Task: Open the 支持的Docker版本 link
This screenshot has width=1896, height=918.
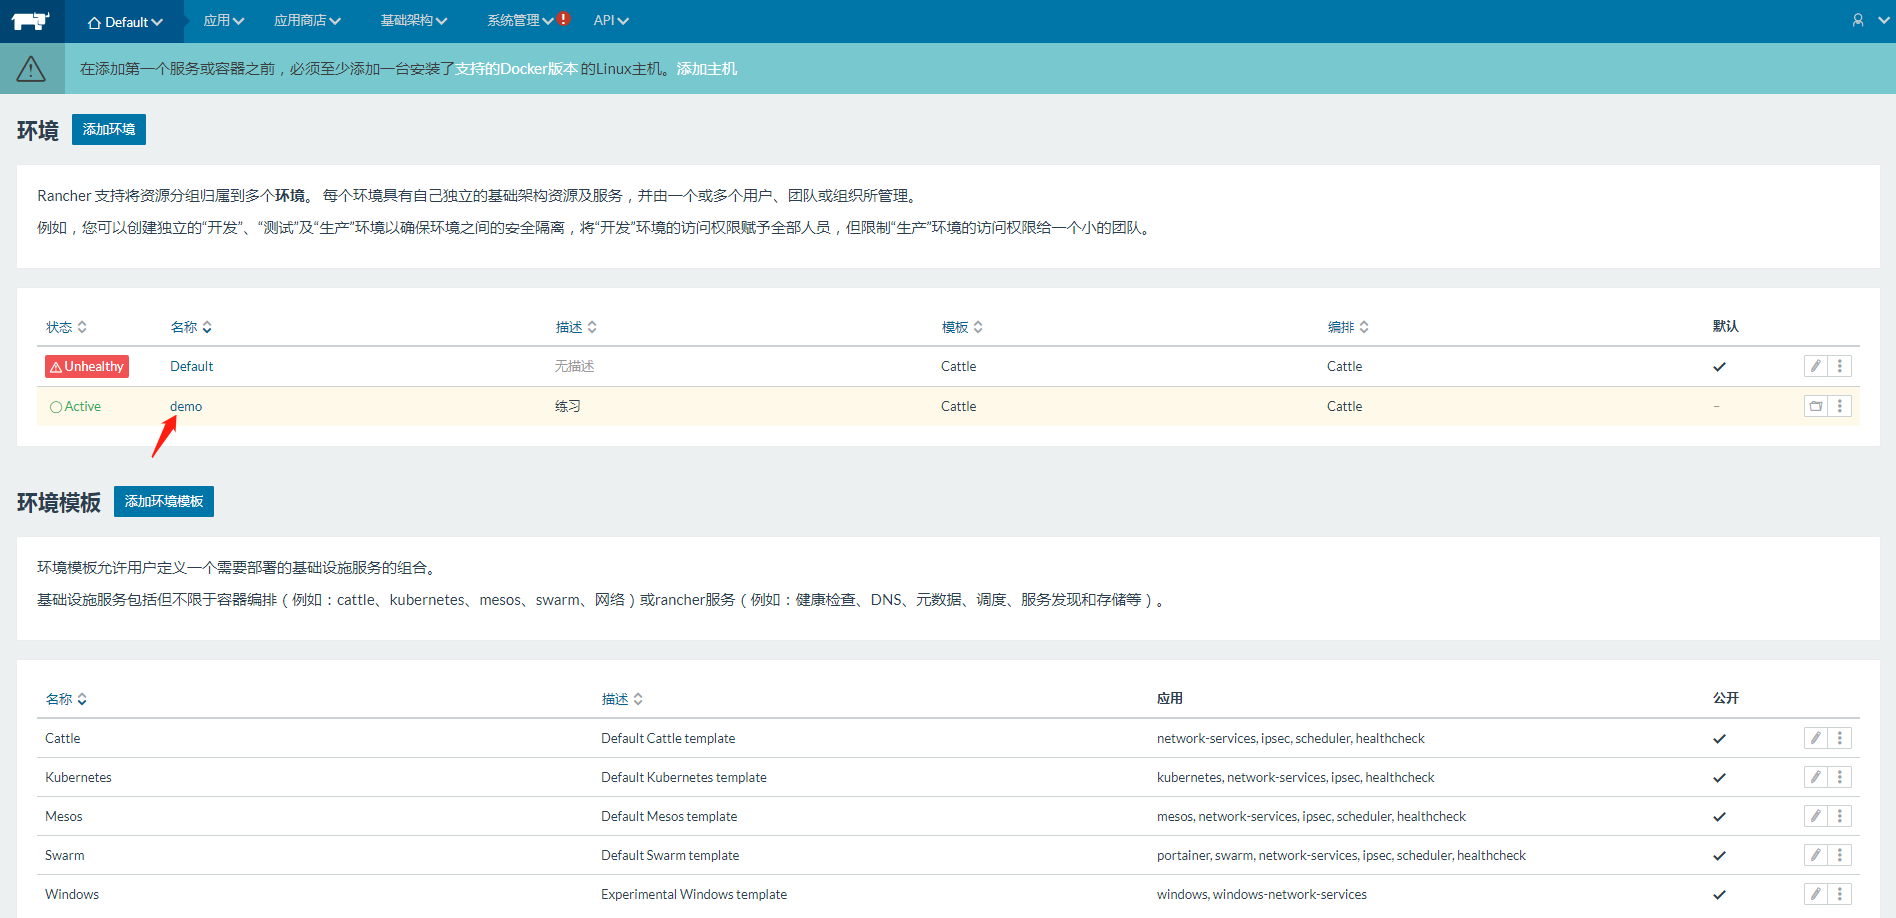Action: (x=517, y=69)
